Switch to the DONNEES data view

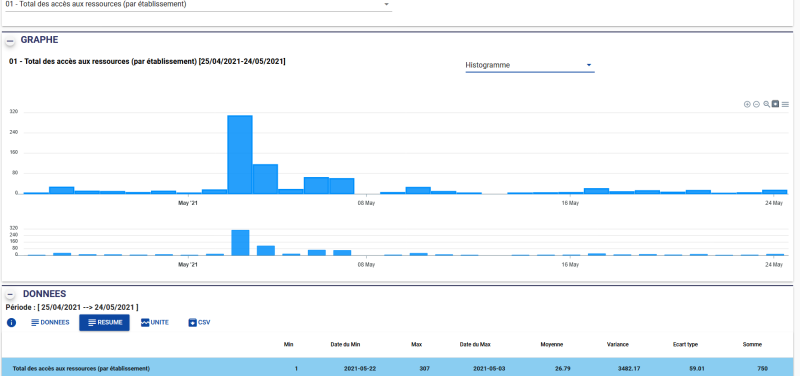pos(50,322)
